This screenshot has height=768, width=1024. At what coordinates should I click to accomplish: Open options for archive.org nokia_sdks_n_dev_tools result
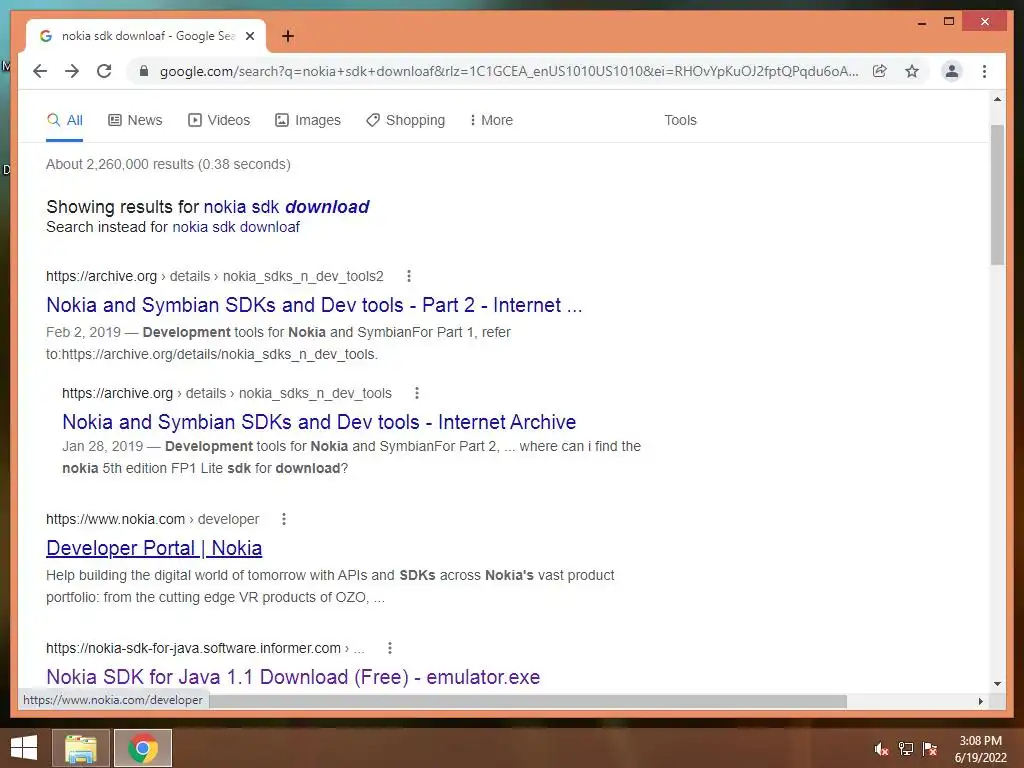[x=417, y=393]
